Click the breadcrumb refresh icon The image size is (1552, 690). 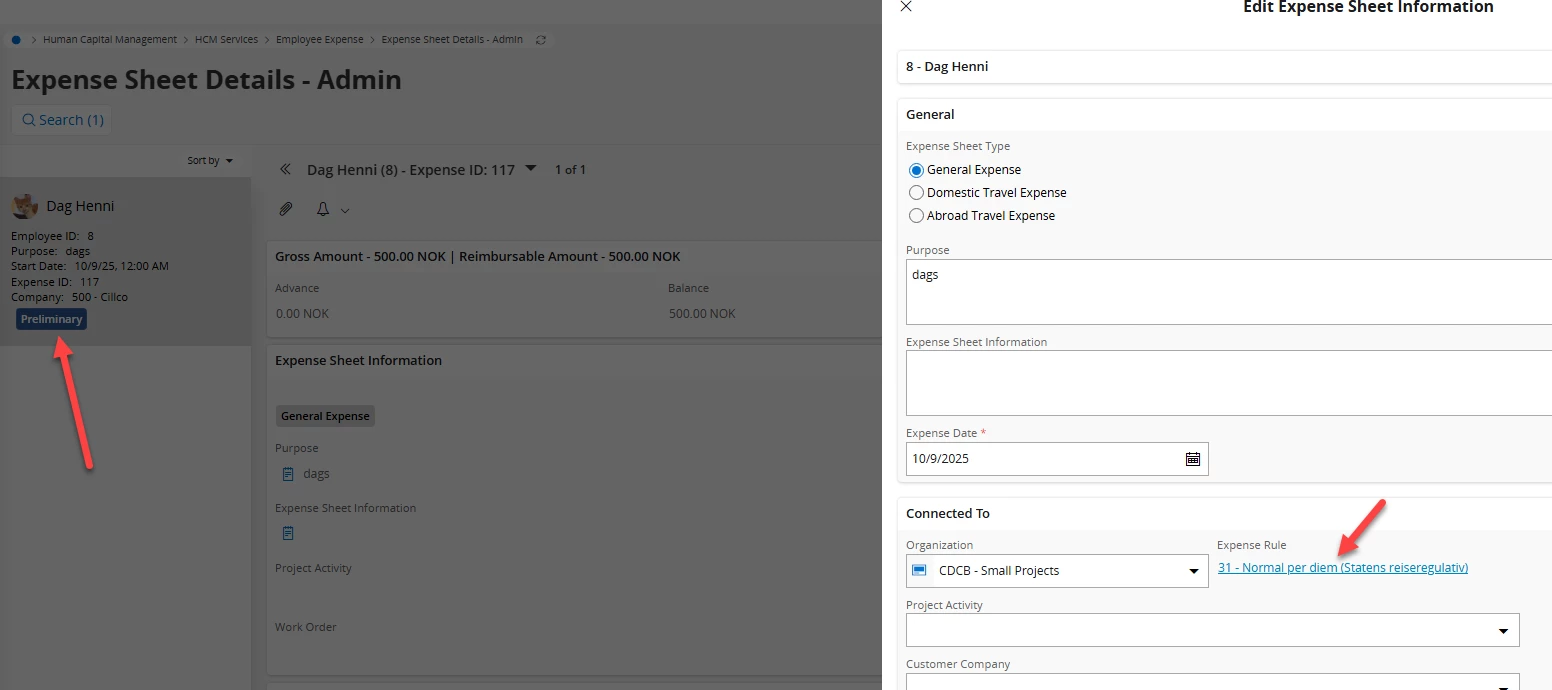click(x=541, y=40)
